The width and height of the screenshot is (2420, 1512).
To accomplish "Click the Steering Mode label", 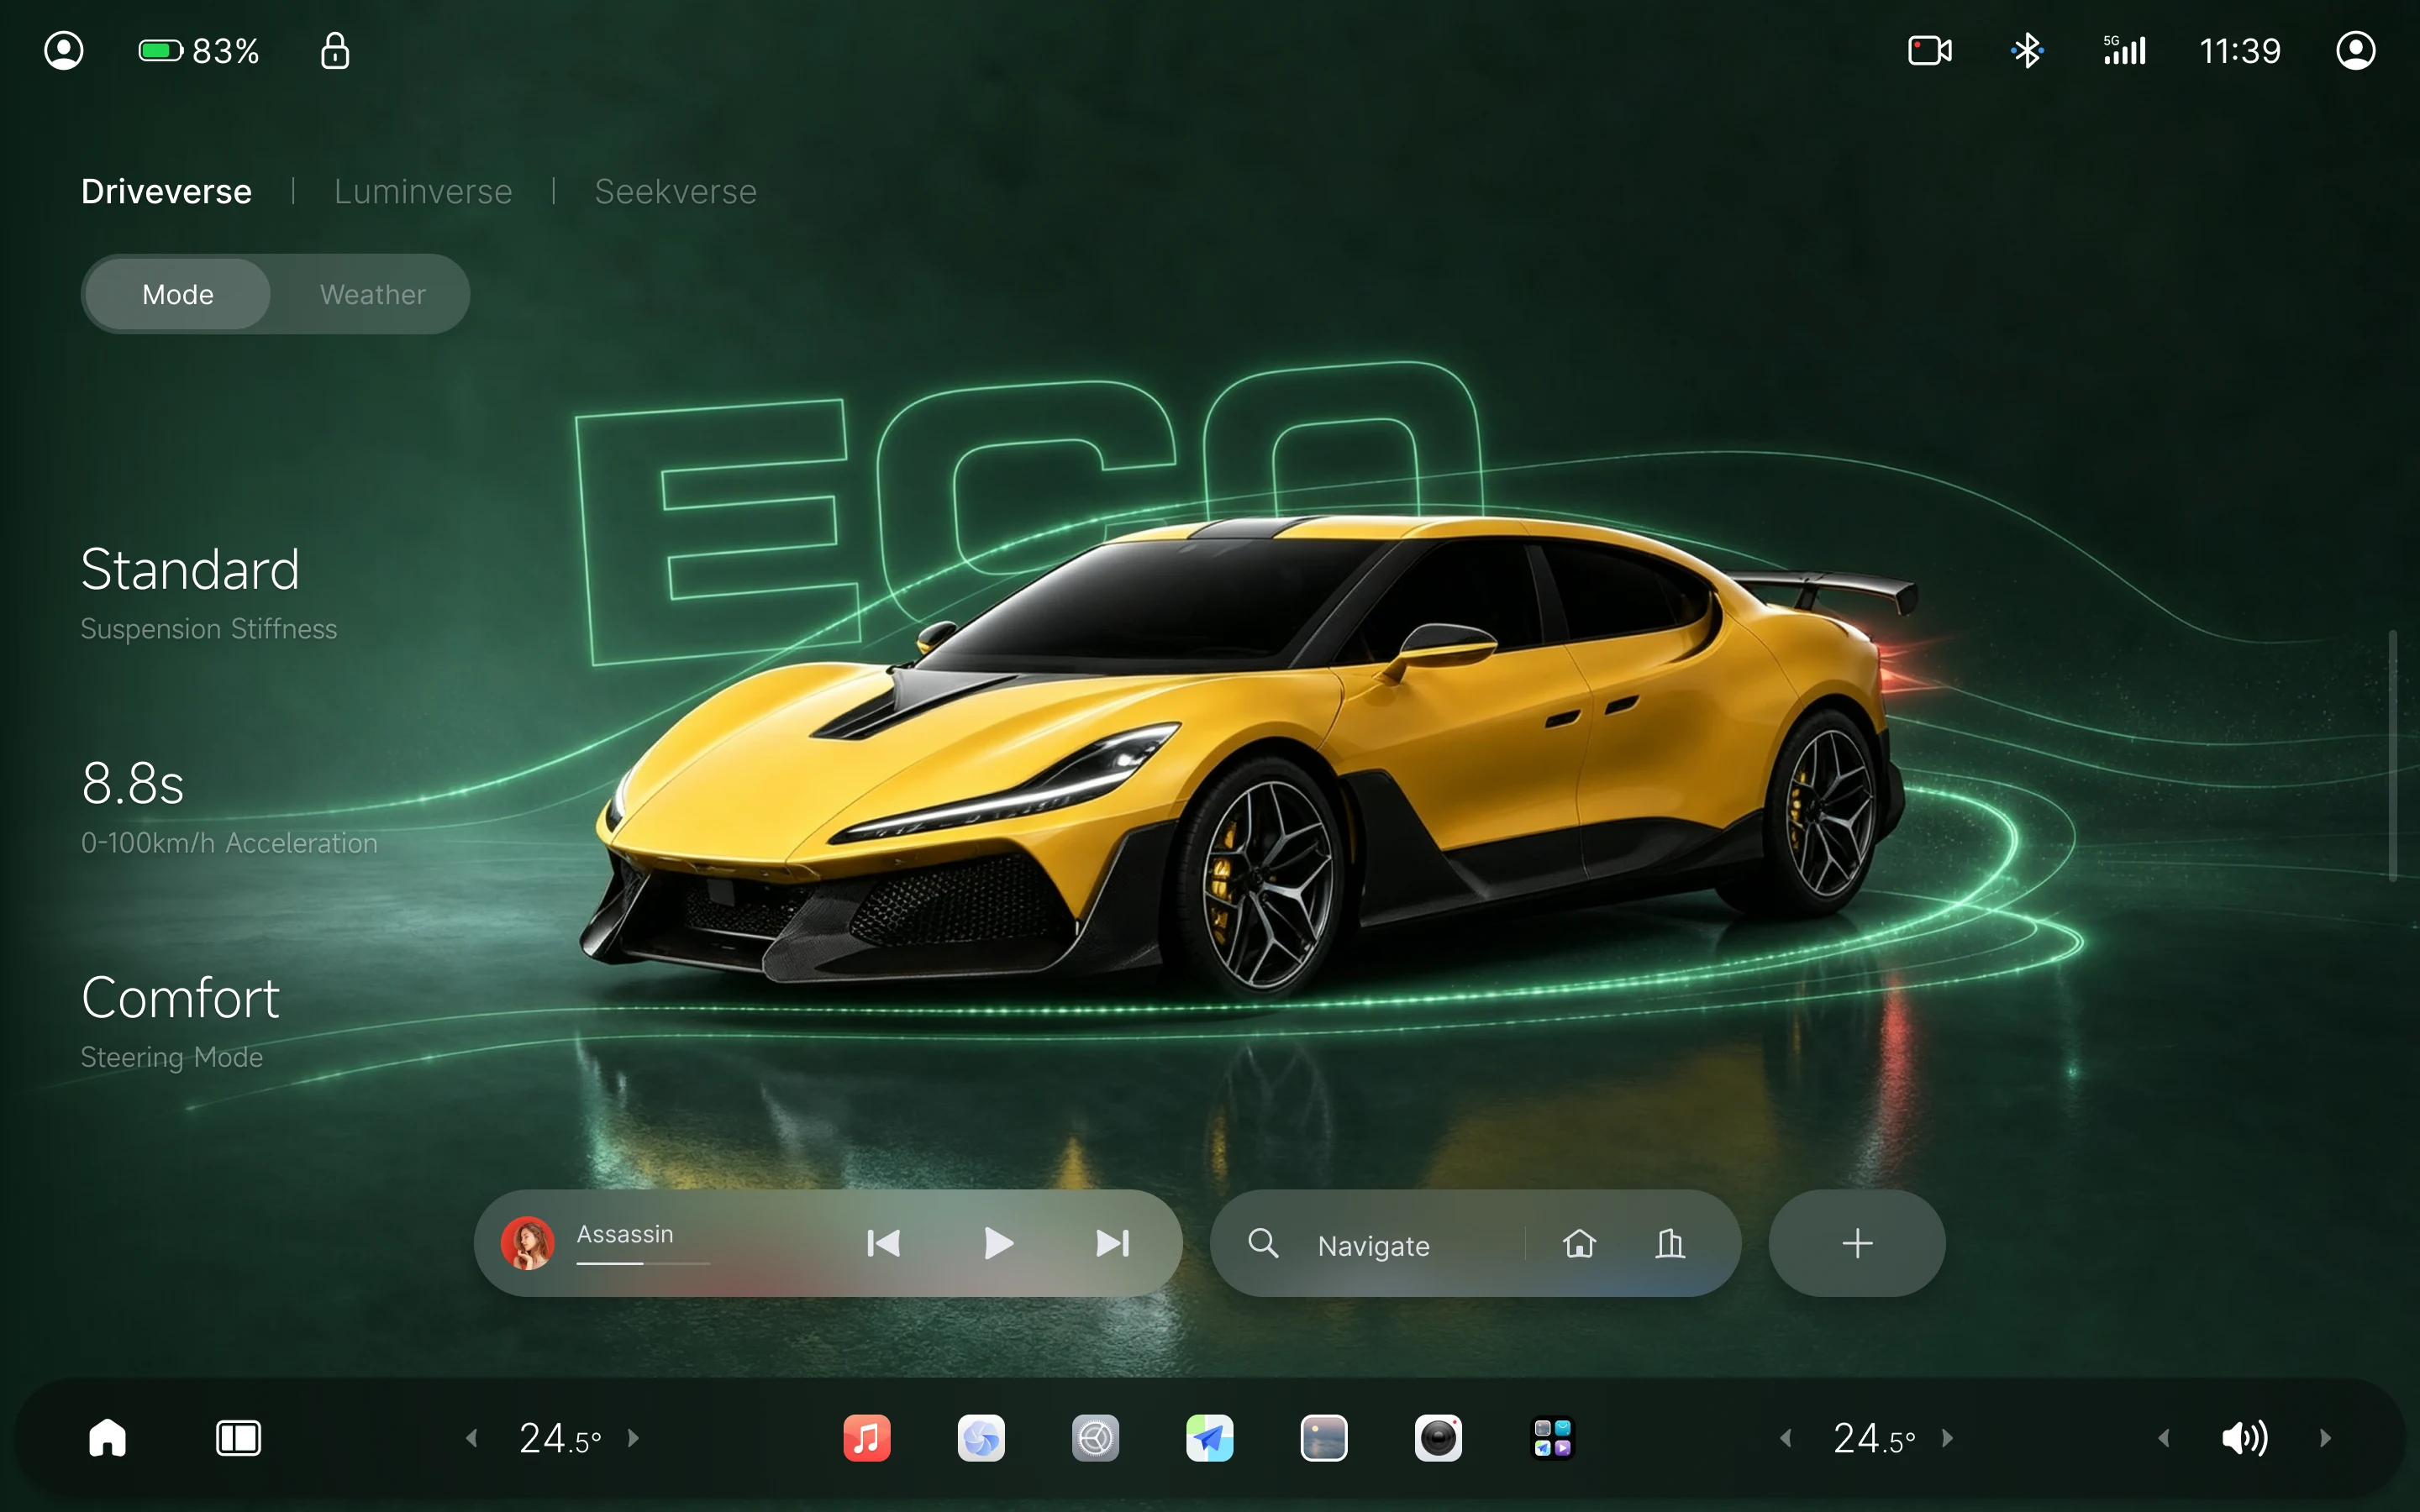I will coord(172,1057).
